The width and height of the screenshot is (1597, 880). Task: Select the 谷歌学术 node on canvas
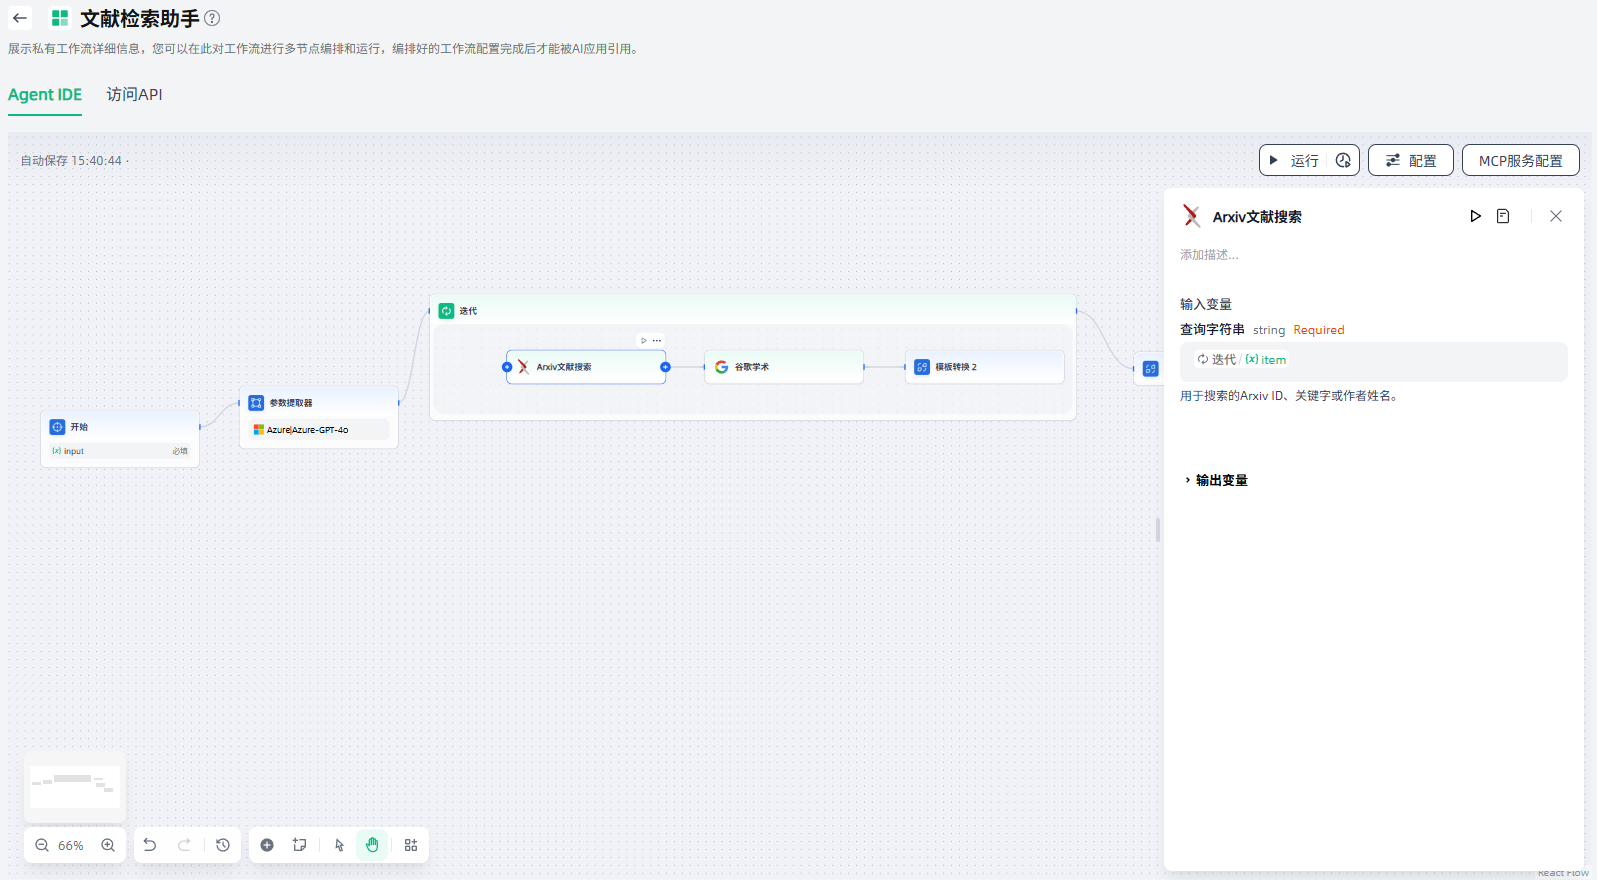point(783,367)
